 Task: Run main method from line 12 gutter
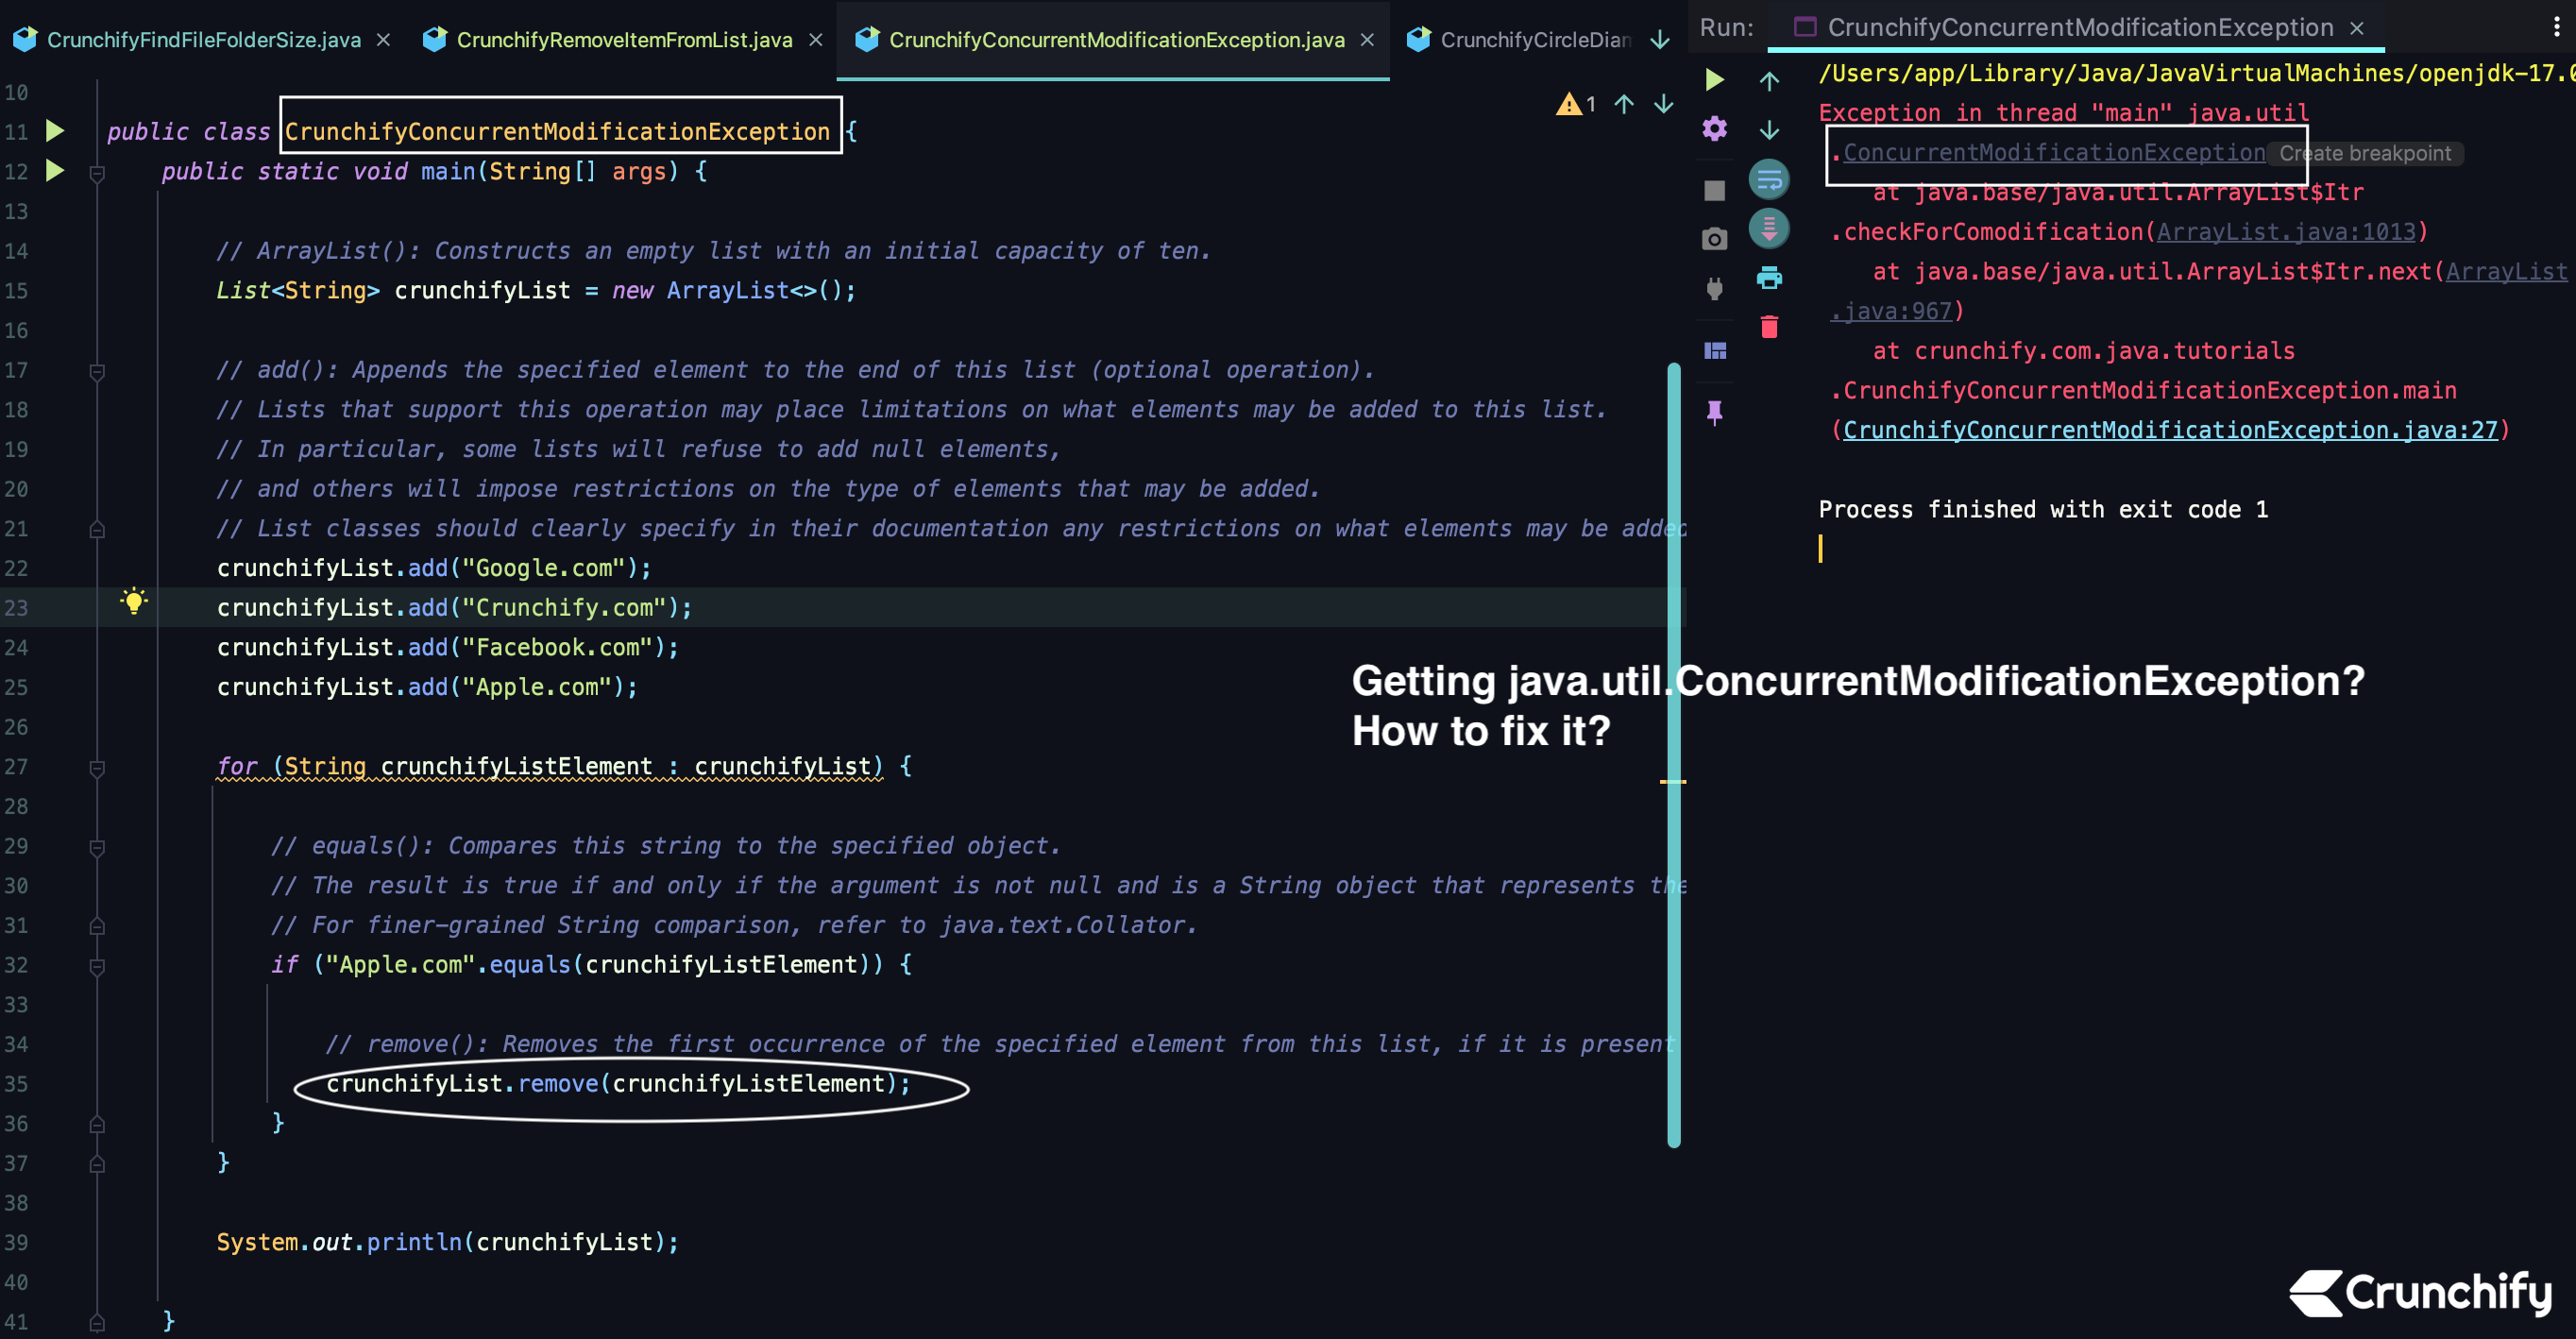(55, 171)
